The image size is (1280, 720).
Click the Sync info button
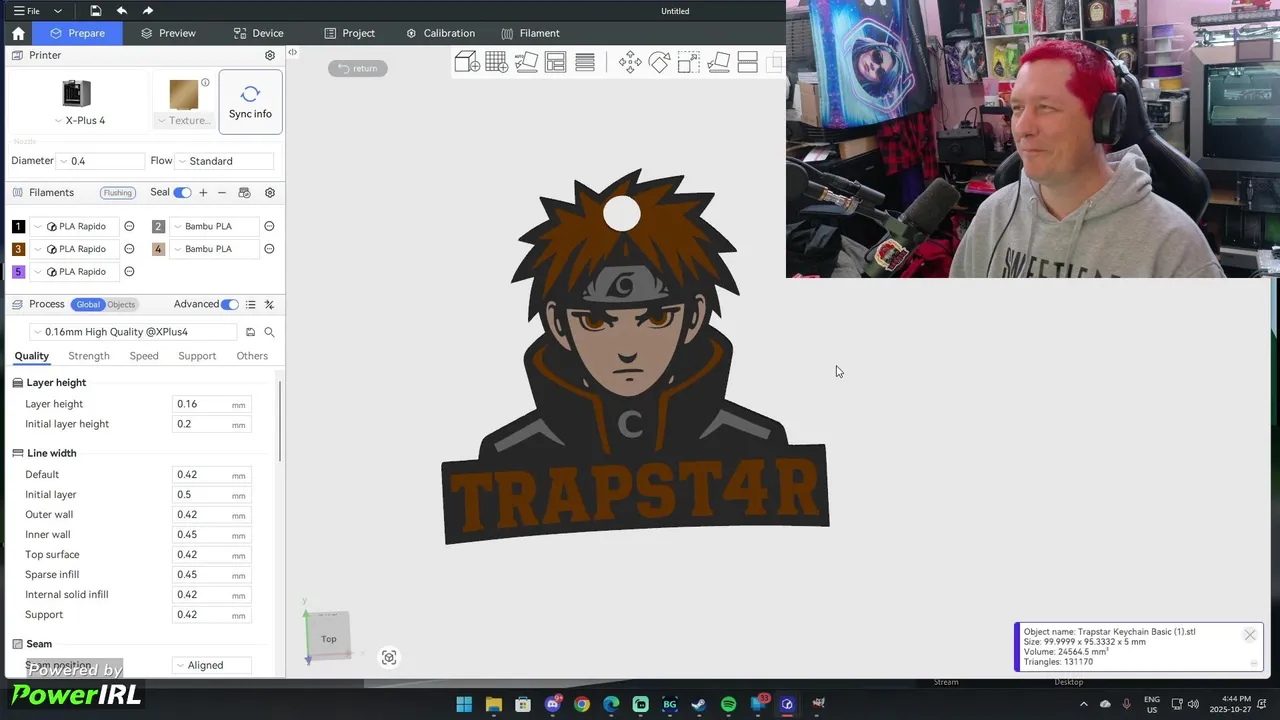click(250, 101)
